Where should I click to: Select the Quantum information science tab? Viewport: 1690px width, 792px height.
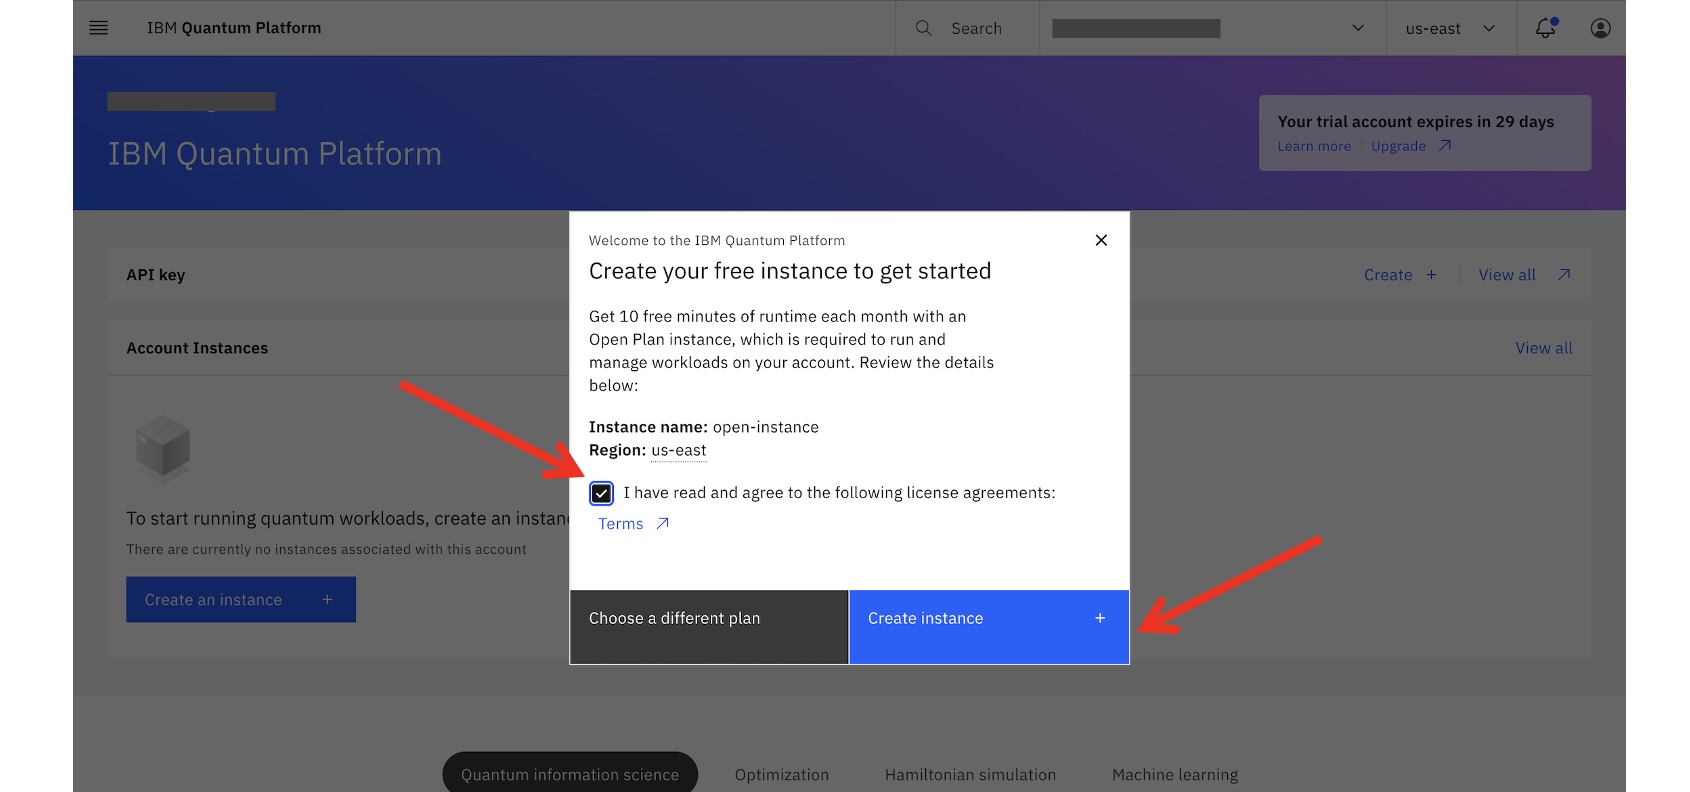click(x=570, y=774)
